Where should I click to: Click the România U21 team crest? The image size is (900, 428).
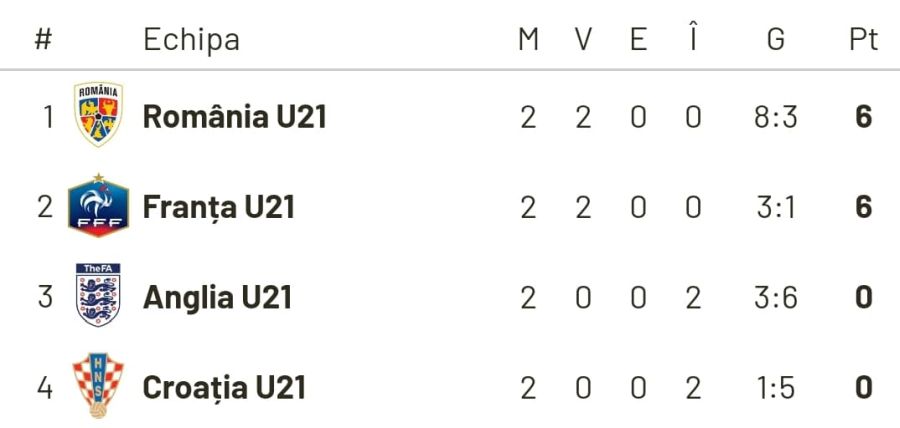(x=98, y=115)
